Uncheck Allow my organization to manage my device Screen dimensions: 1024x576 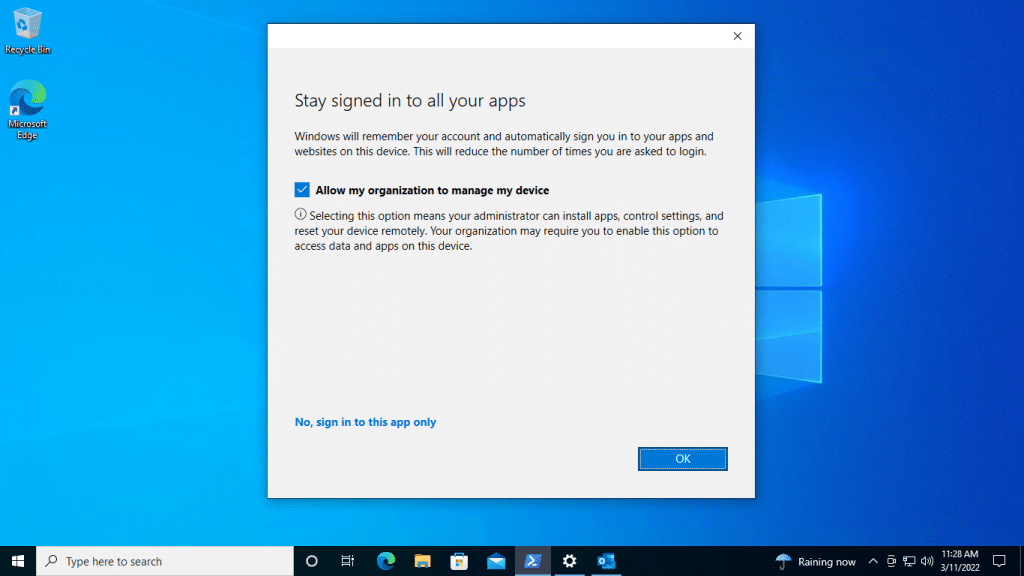coord(302,190)
